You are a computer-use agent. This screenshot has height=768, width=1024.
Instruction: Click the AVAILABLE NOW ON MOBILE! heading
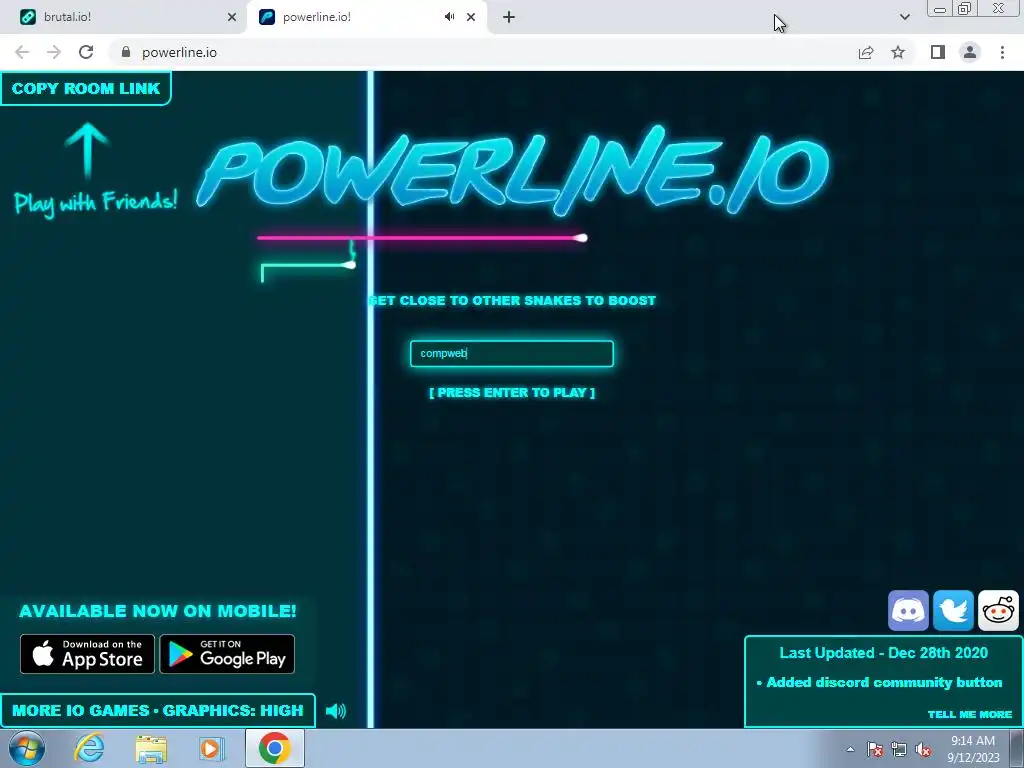pyautogui.click(x=157, y=611)
